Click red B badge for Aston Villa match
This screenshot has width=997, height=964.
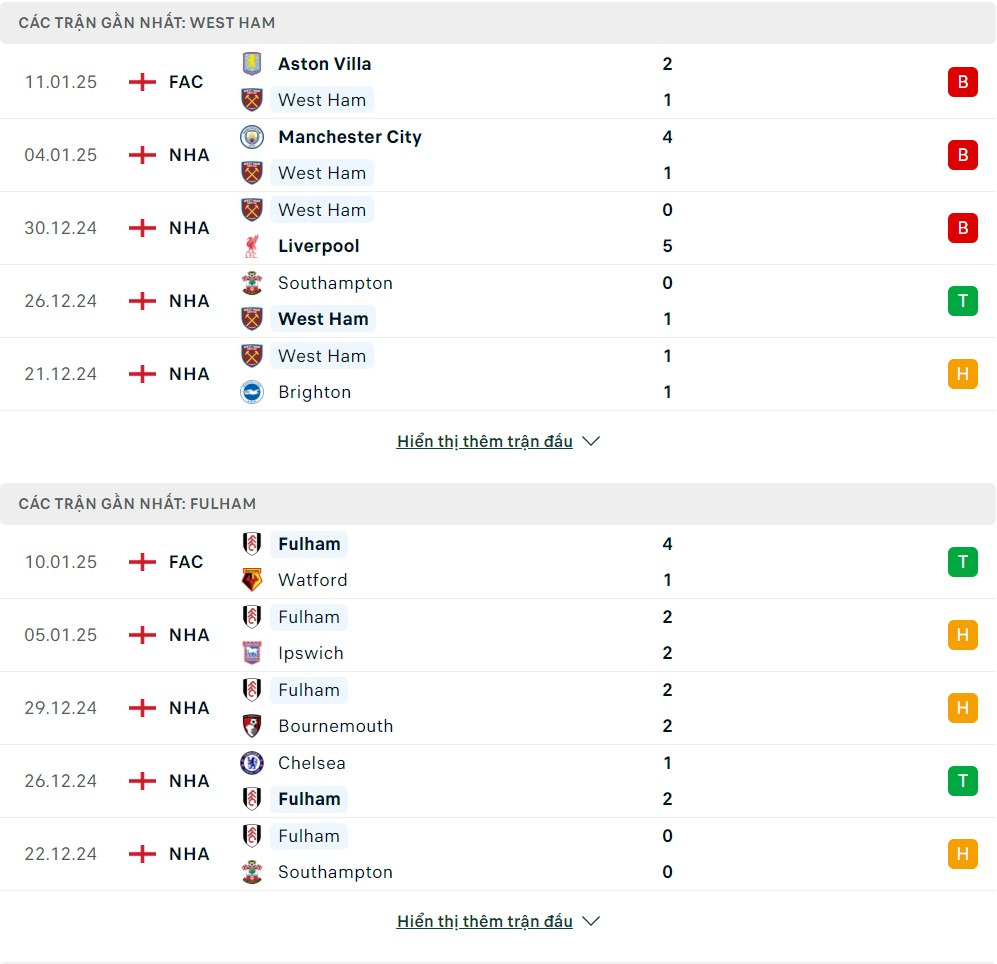click(963, 82)
